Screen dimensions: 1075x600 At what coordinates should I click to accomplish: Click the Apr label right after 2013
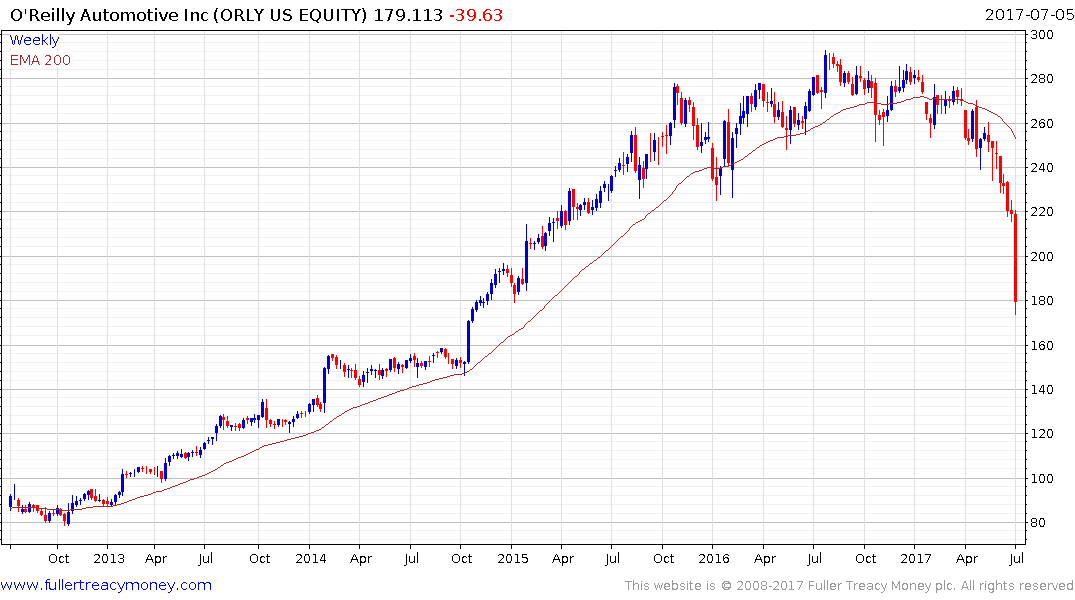pyautogui.click(x=156, y=559)
